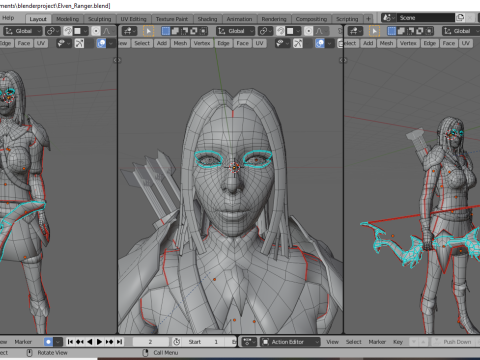Open Mesh menu in middle viewport
The width and height of the screenshot is (480, 360).
pyautogui.click(x=180, y=43)
